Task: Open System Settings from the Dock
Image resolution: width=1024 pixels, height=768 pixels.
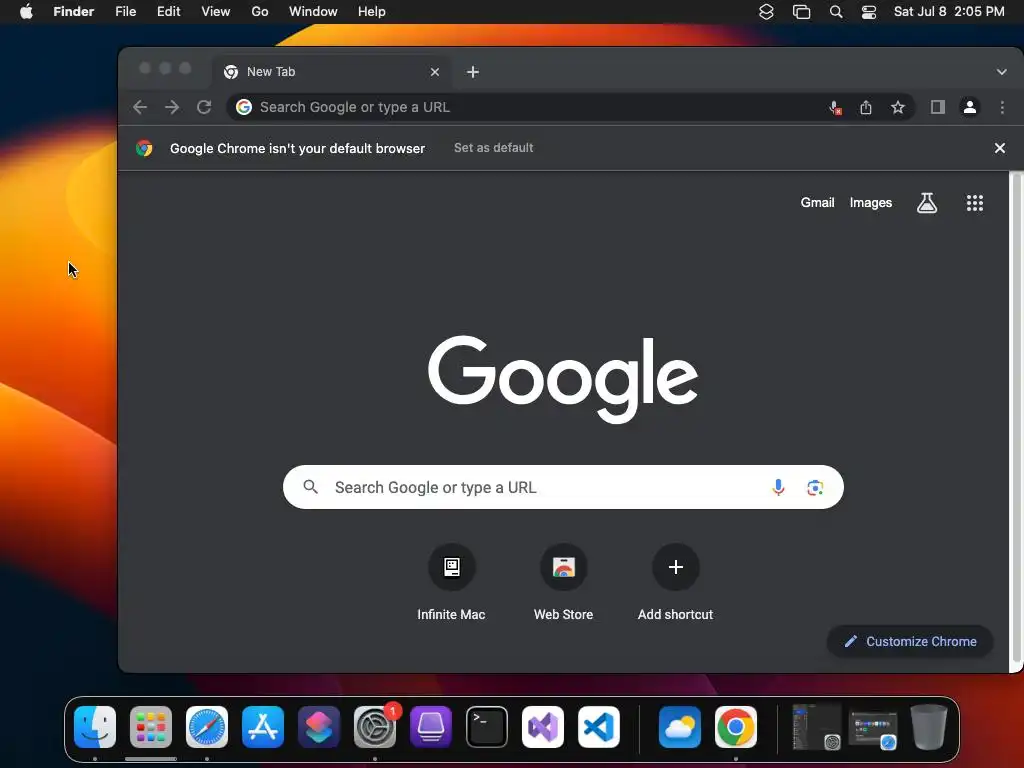Action: pos(375,727)
